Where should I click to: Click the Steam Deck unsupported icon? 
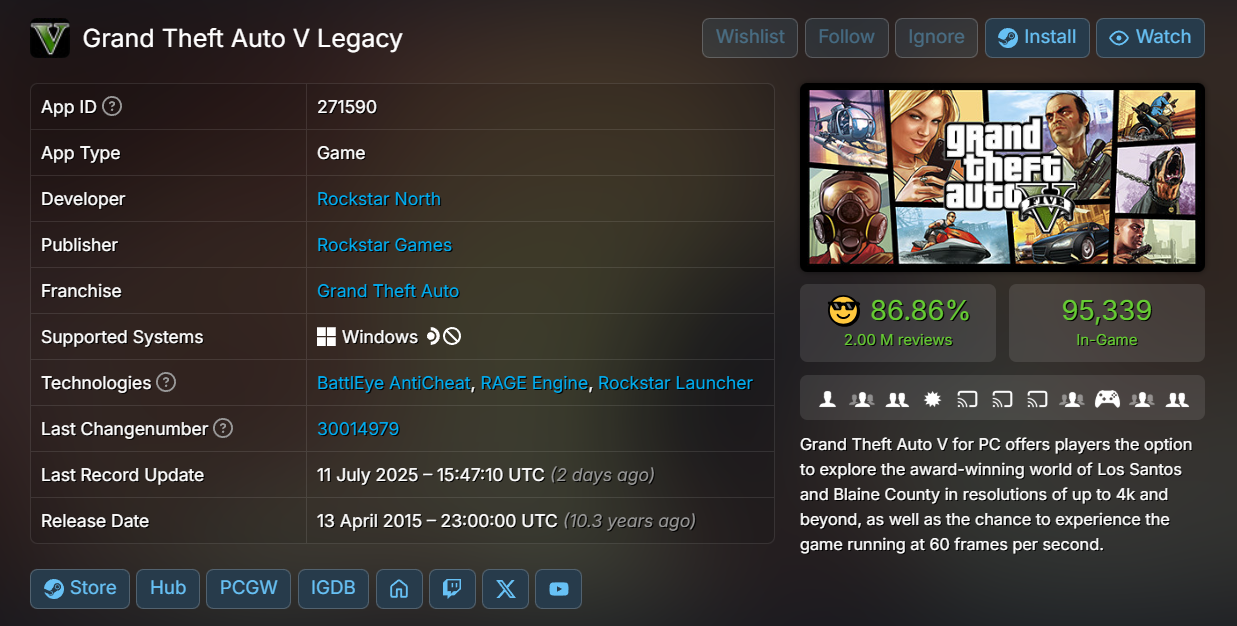point(452,337)
